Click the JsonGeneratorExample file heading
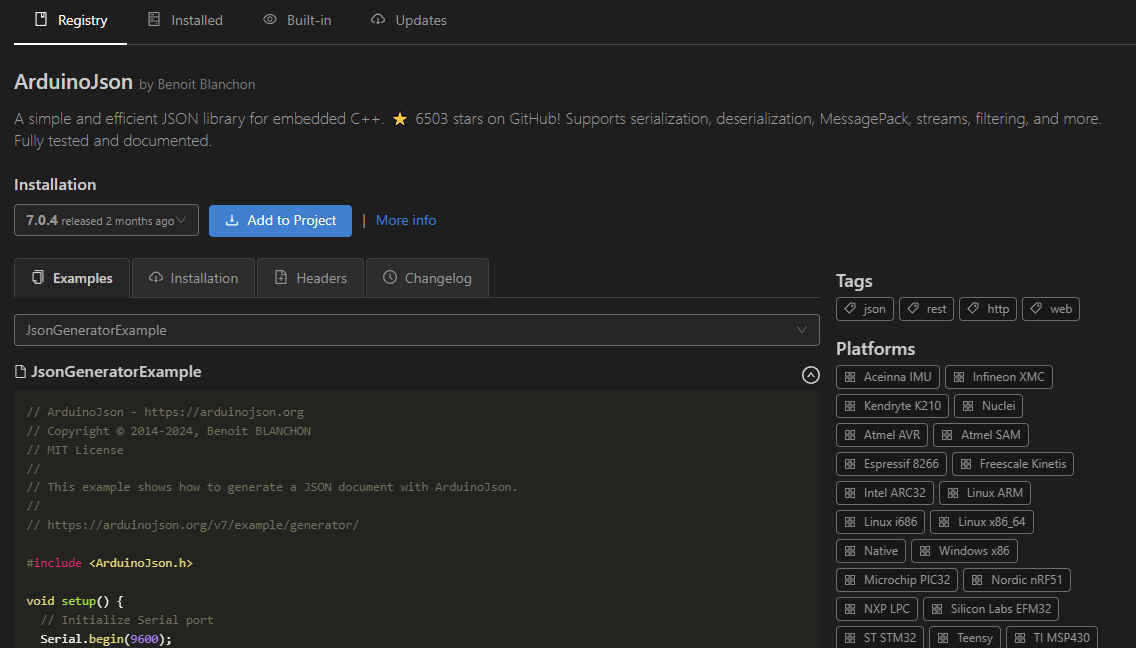The width and height of the screenshot is (1136, 648). click(116, 372)
